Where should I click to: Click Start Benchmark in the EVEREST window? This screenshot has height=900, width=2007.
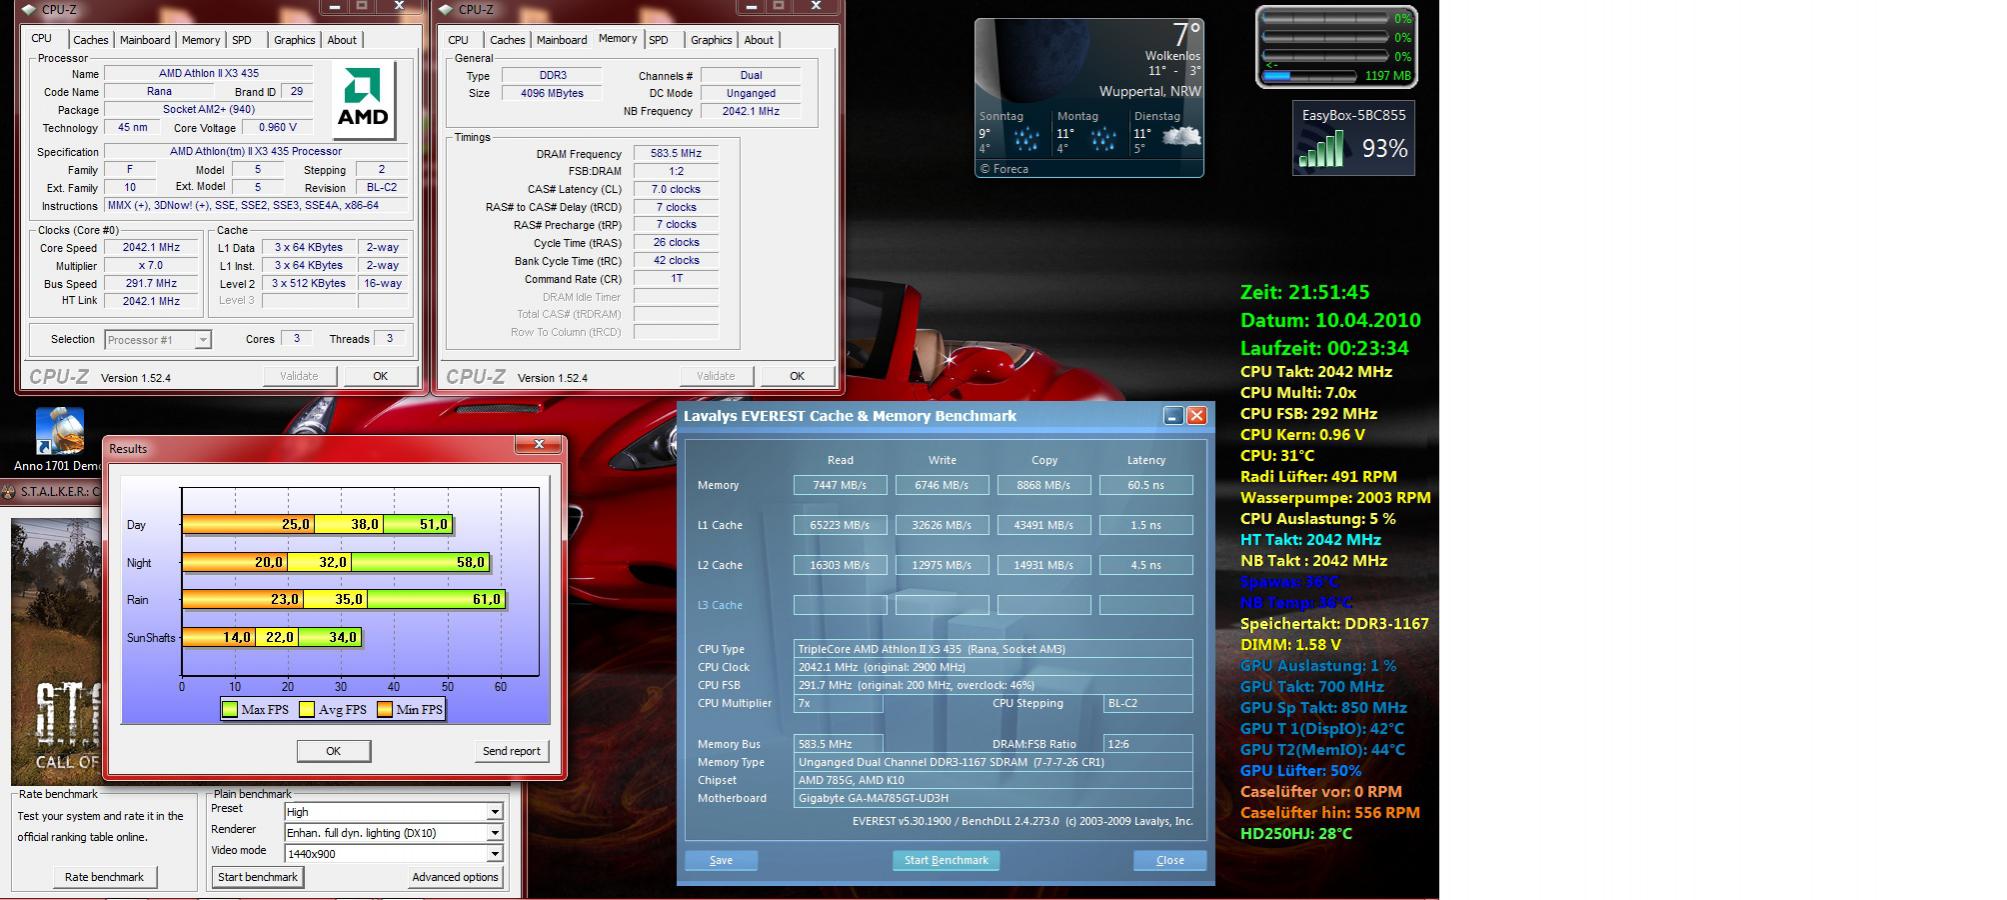[x=946, y=860]
